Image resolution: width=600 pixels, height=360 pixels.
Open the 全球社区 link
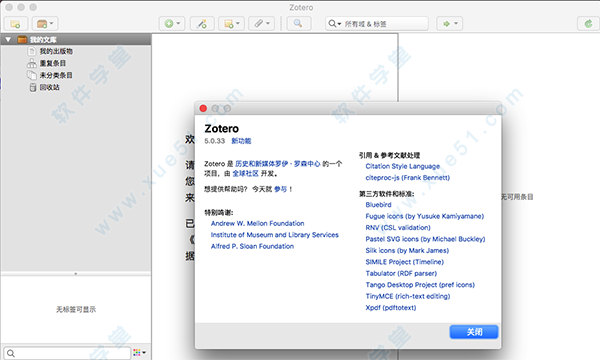[245, 174]
